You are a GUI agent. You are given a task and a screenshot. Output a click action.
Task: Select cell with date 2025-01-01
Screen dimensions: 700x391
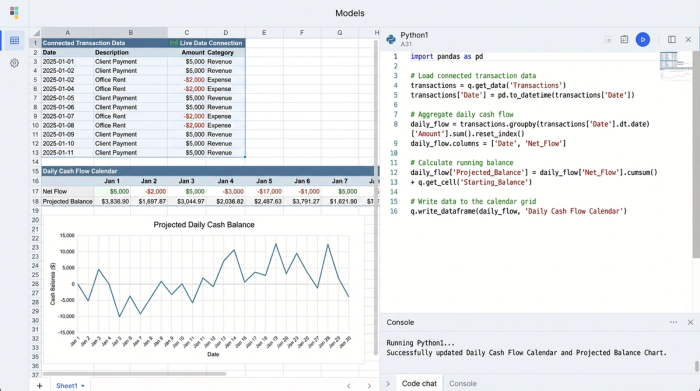pos(67,62)
